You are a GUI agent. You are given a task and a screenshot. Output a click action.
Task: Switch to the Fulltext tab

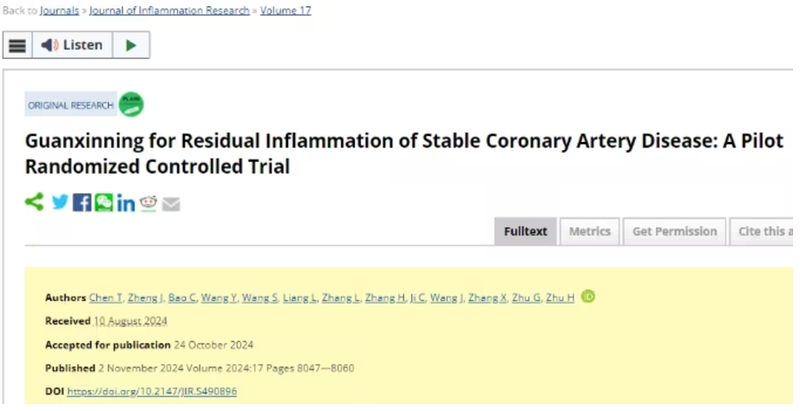(525, 231)
